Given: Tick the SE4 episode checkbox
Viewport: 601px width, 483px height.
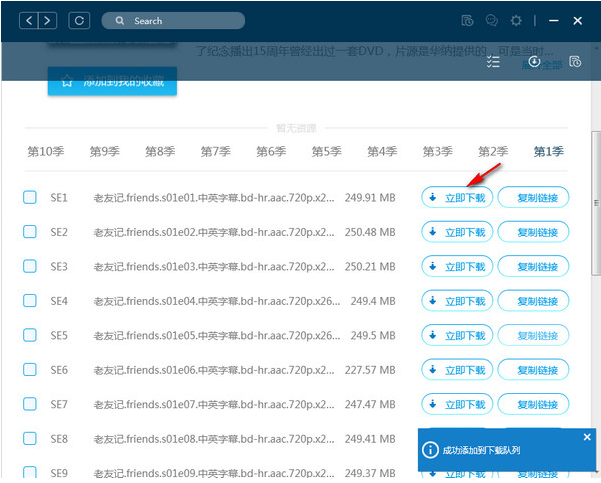Looking at the screenshot, I should (30, 301).
